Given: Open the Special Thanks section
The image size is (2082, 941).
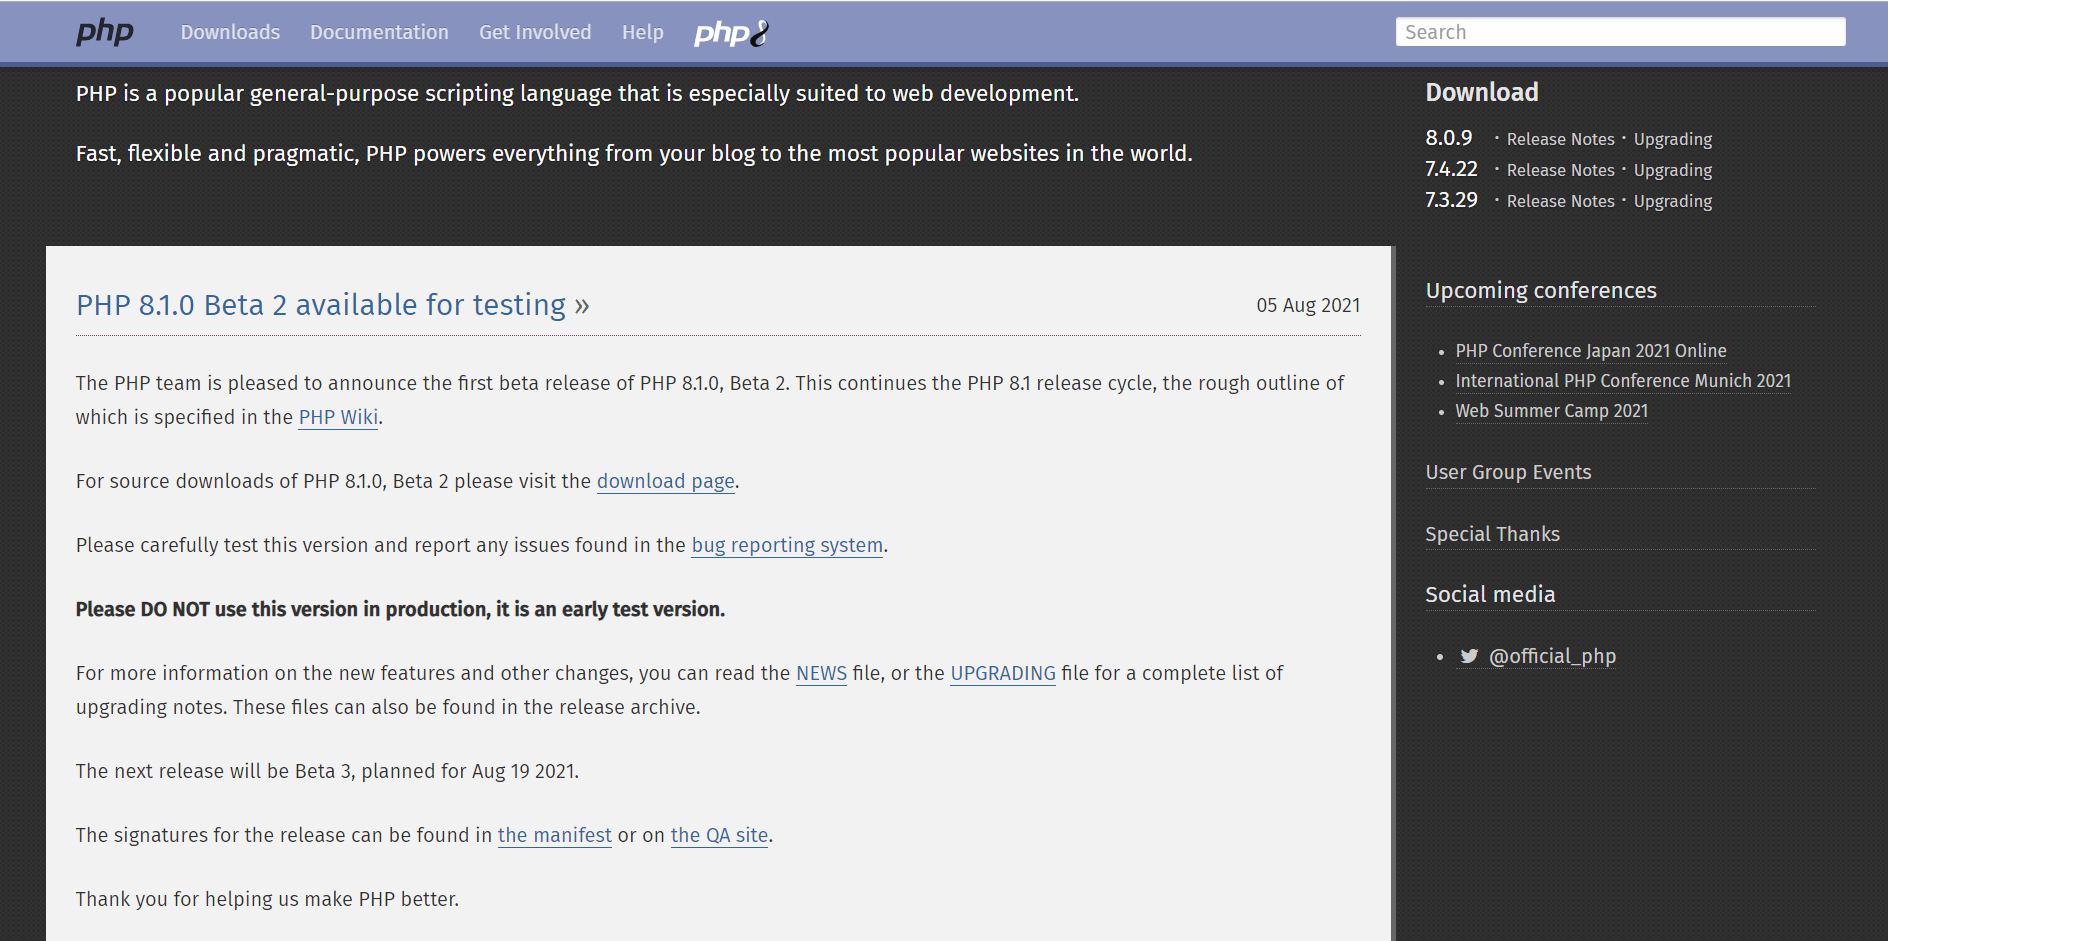Looking at the screenshot, I should tap(1492, 534).
